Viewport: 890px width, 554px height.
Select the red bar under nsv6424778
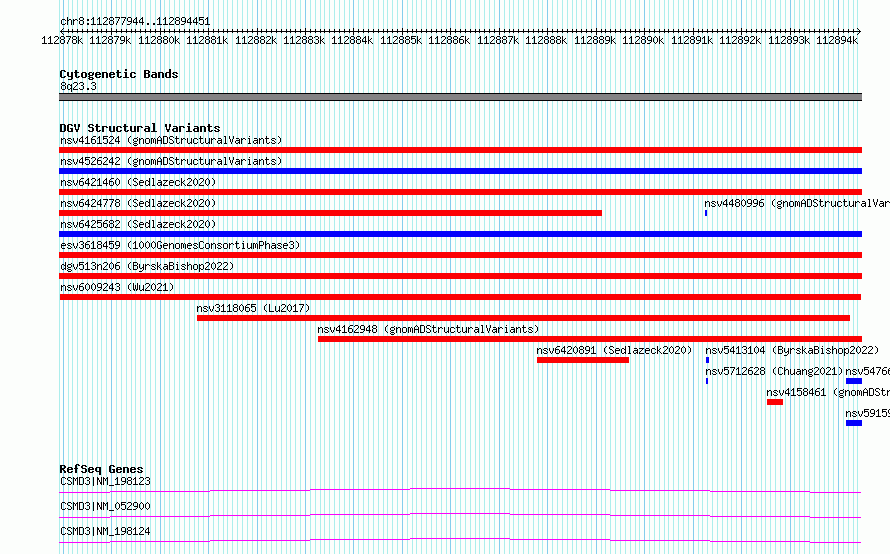click(x=330, y=213)
